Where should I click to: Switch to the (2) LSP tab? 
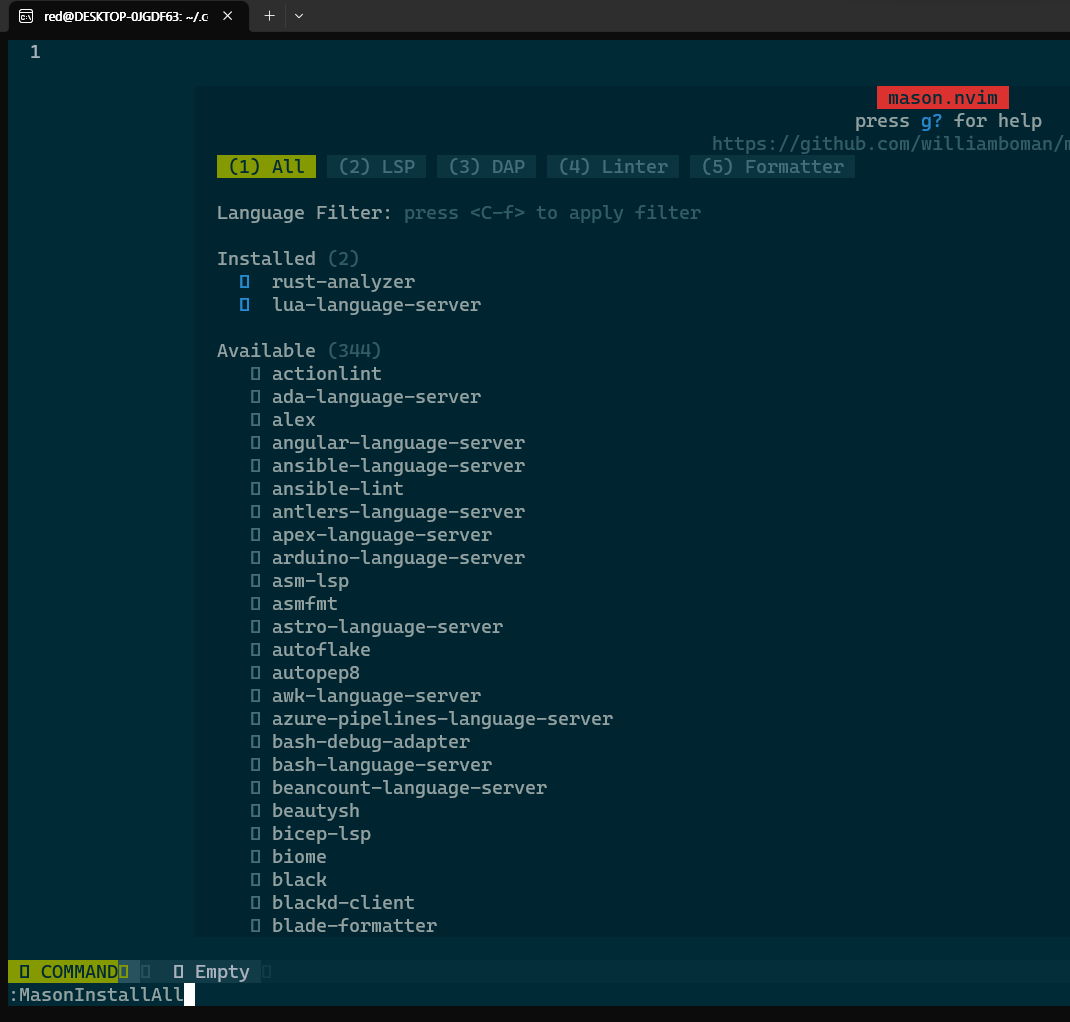377,166
